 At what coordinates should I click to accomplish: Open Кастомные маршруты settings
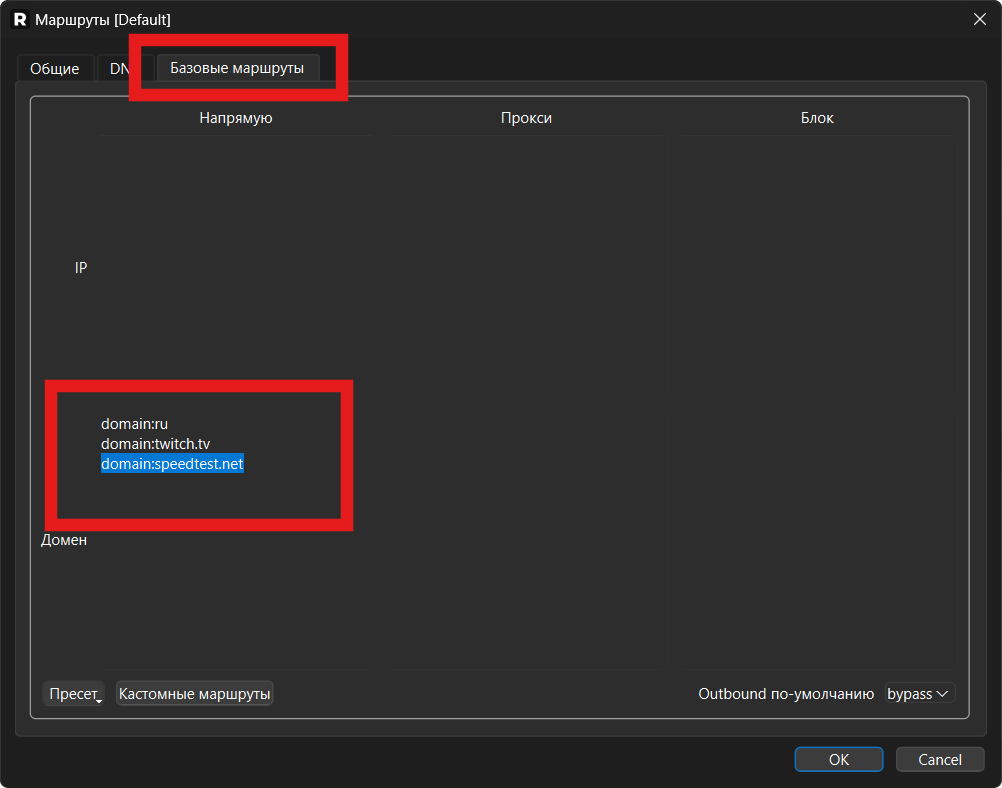coord(194,694)
